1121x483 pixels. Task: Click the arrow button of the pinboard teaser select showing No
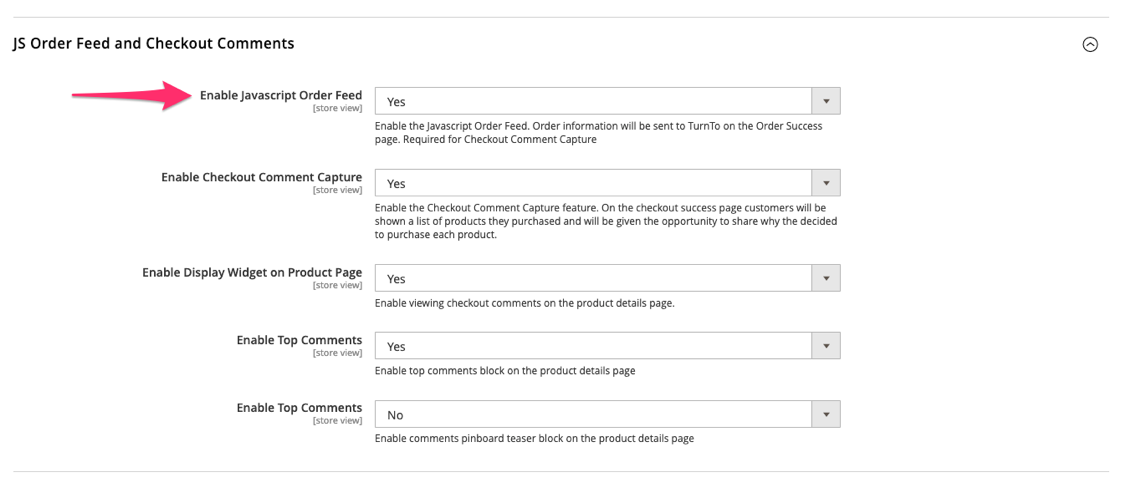point(826,414)
